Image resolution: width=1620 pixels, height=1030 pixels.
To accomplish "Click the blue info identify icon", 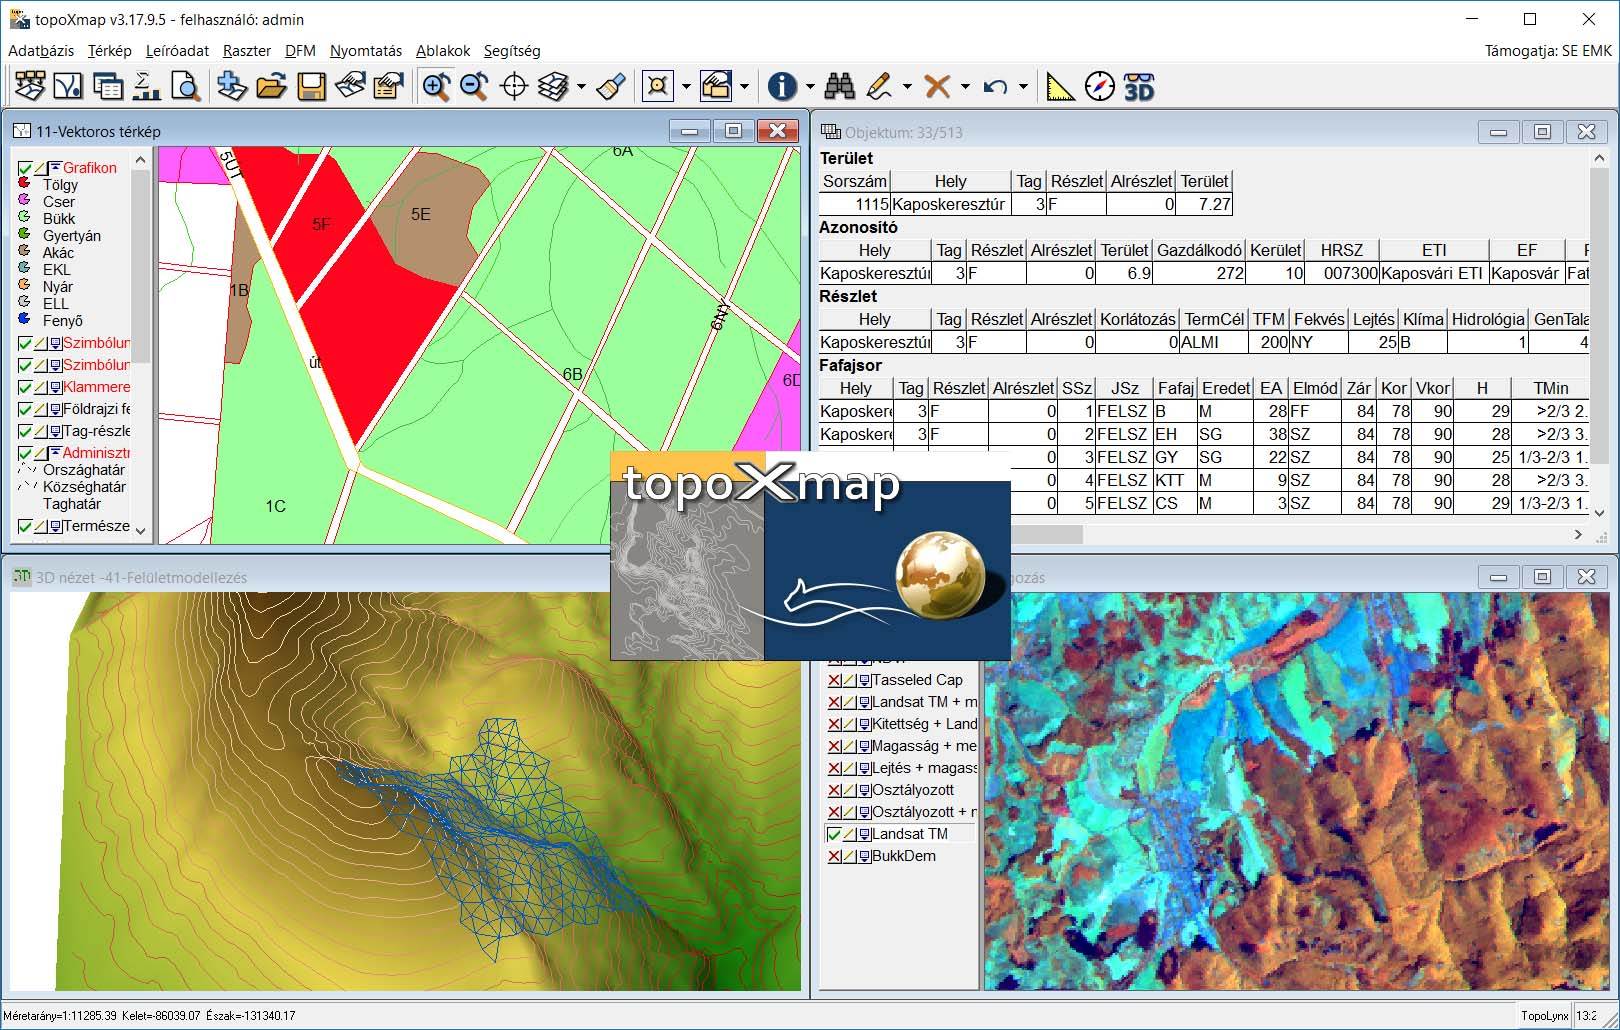I will click(782, 87).
